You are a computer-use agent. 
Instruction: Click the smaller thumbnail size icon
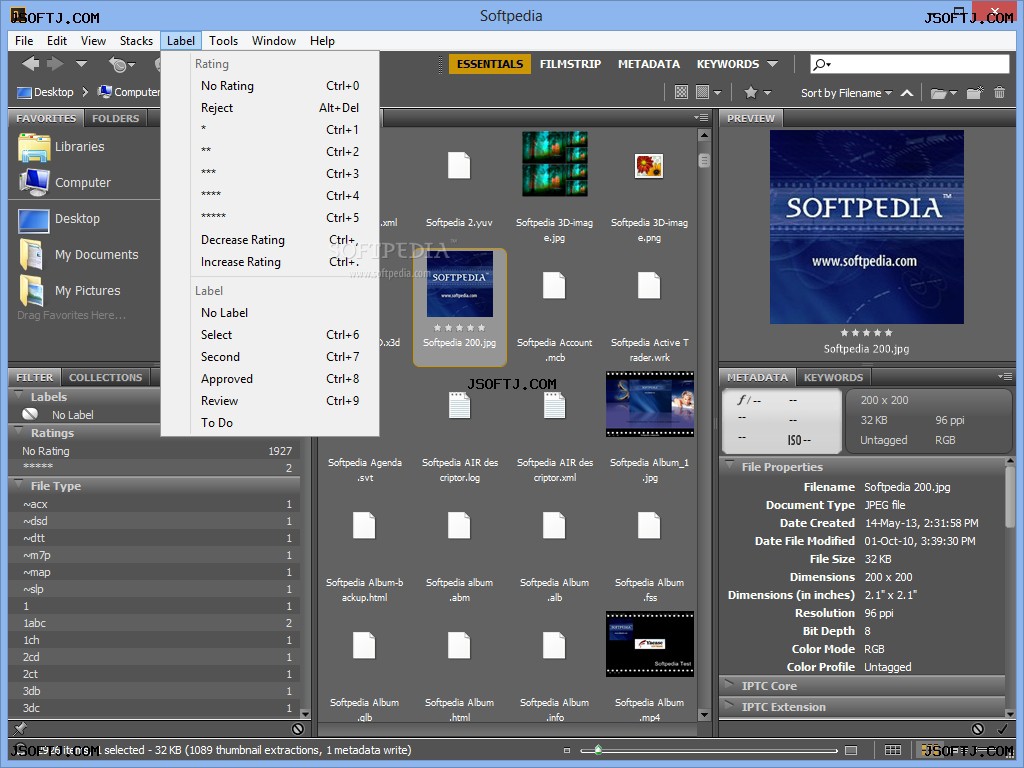pyautogui.click(x=567, y=750)
